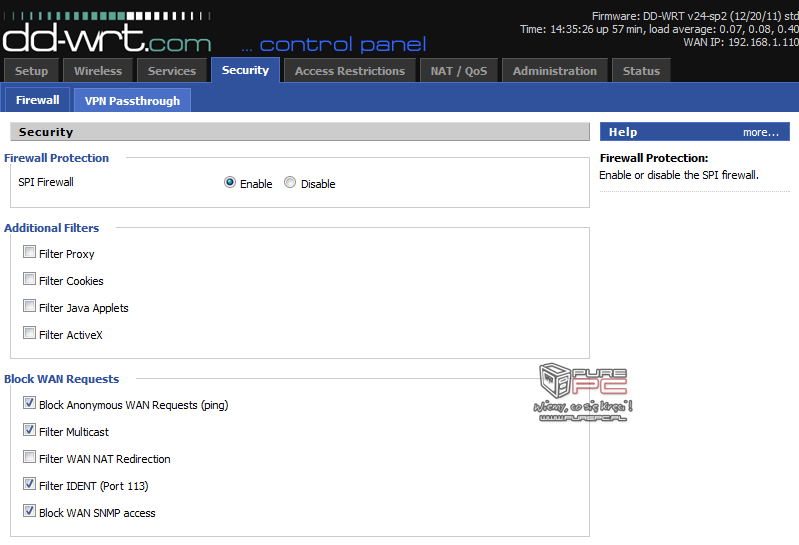Click the Help 'more...' link
This screenshot has height=545, width=799.
tap(760, 132)
